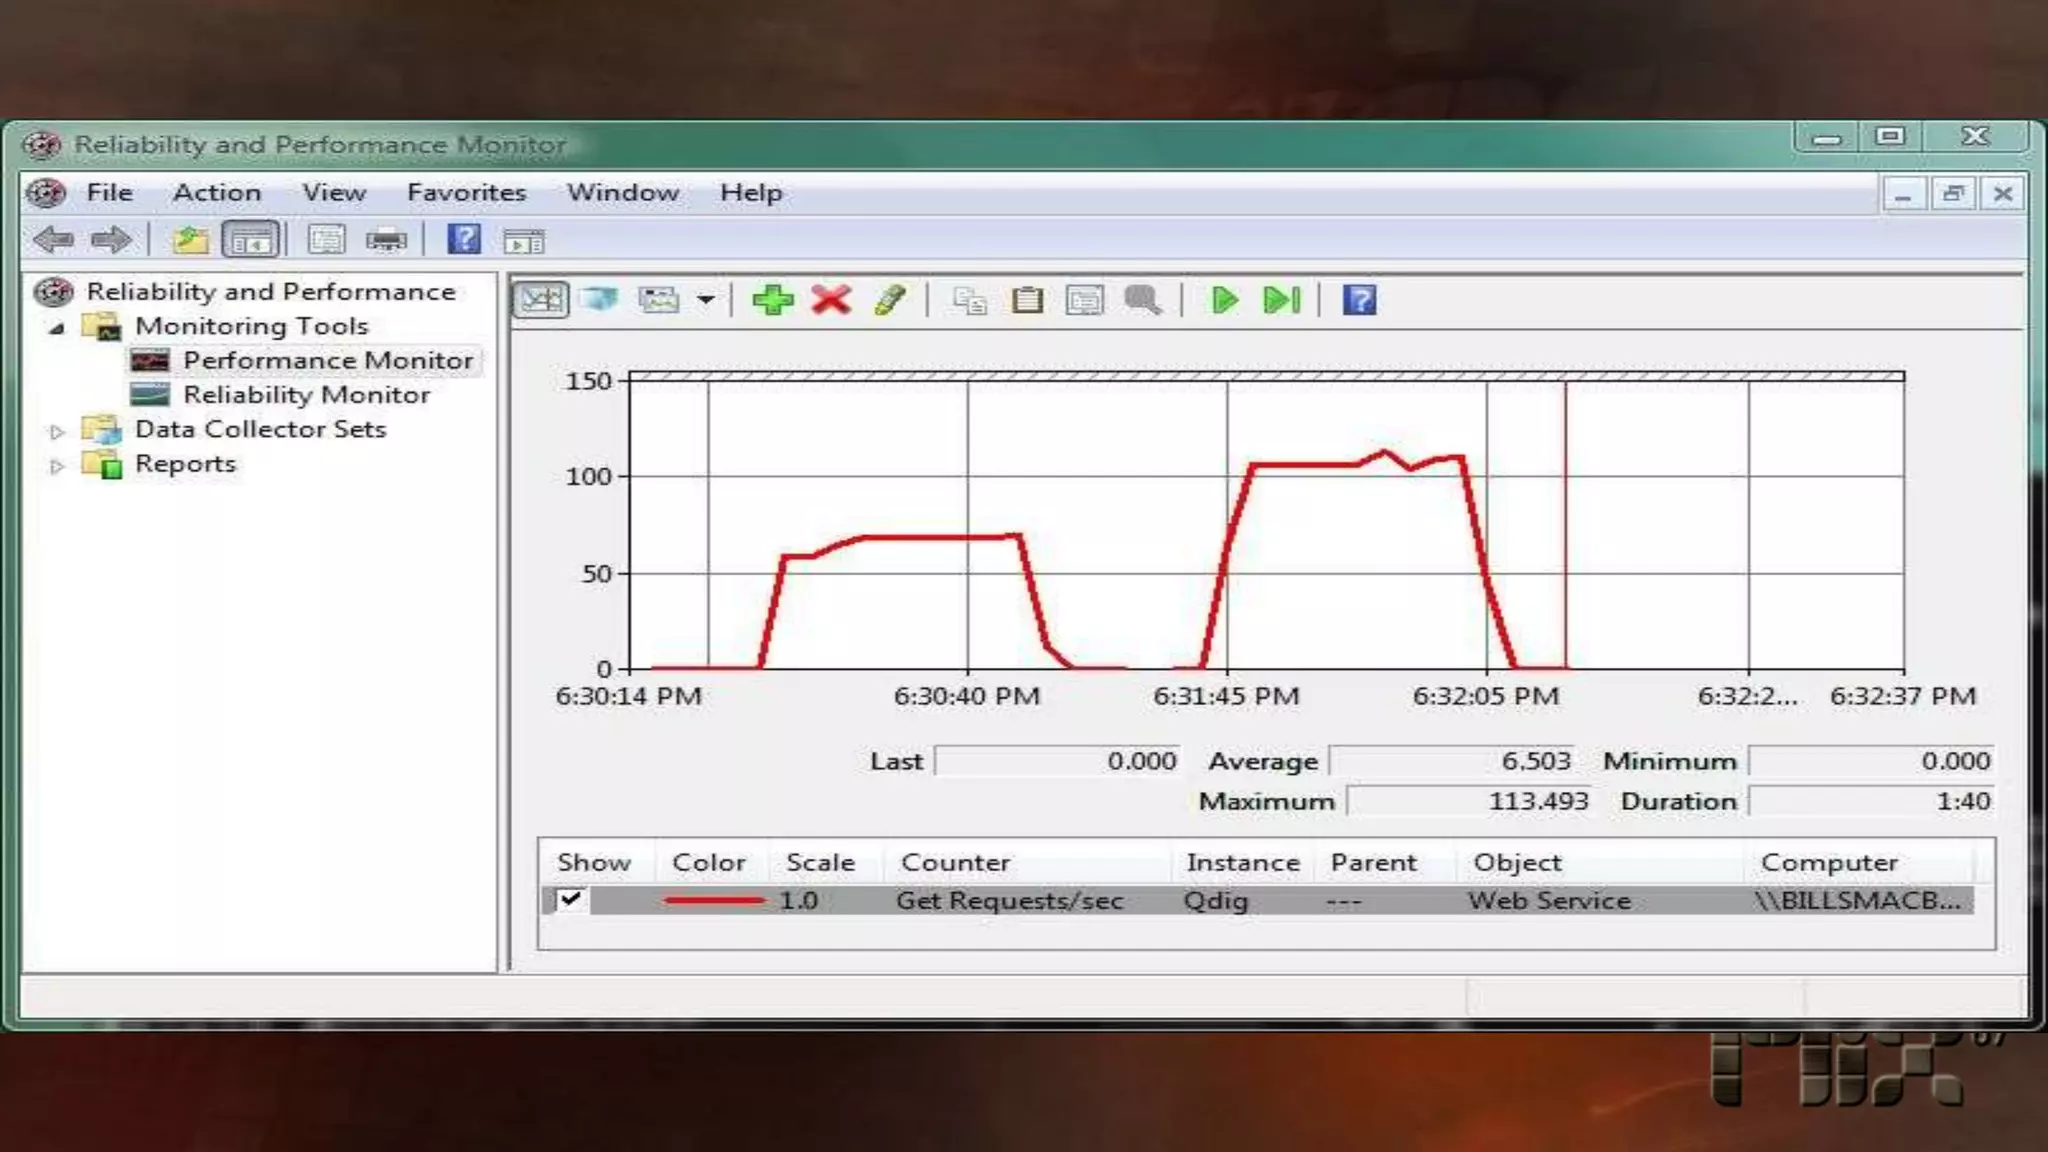
Task: Click the Highlight pencil icon
Action: (x=889, y=300)
